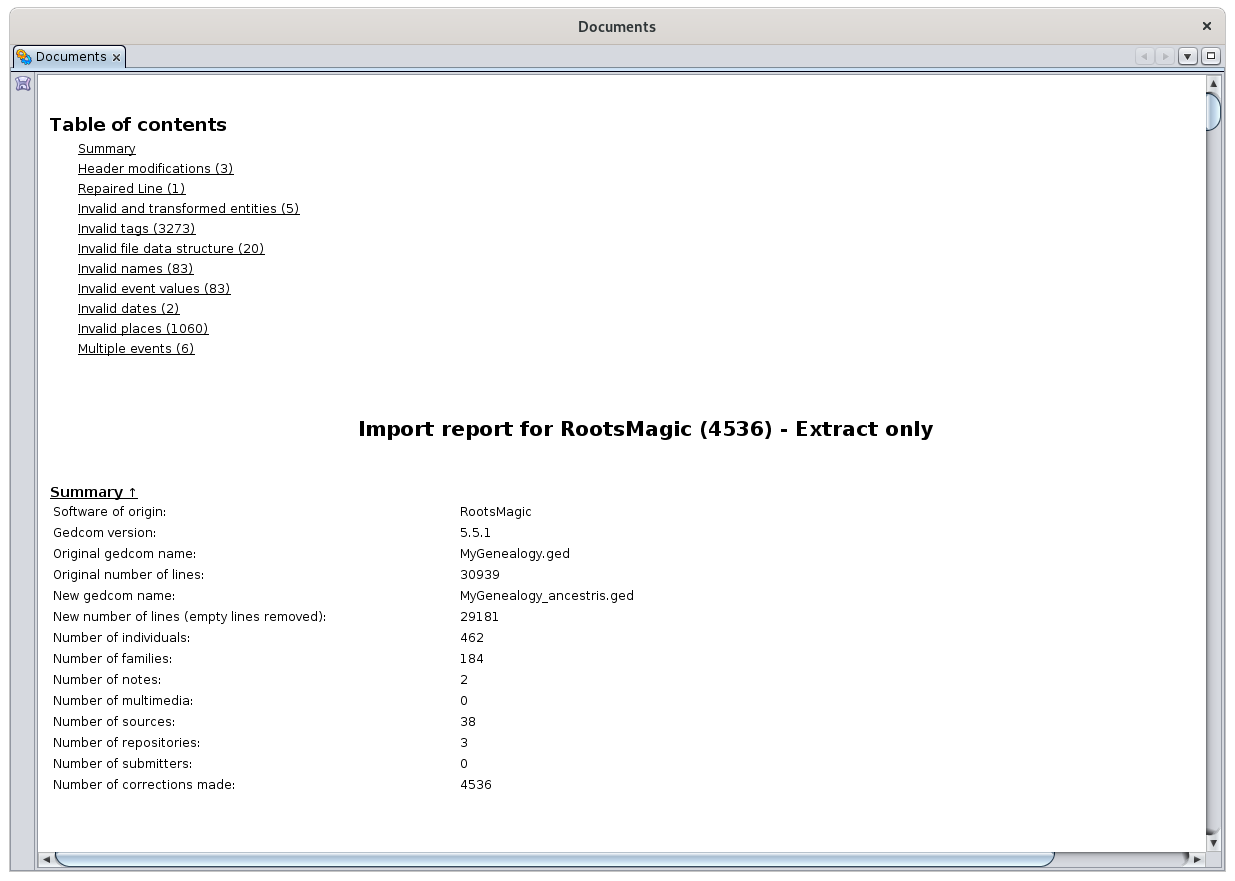1235x881 pixels.
Task: Click the horizontal scrollbar left arrow
Action: click(46, 859)
